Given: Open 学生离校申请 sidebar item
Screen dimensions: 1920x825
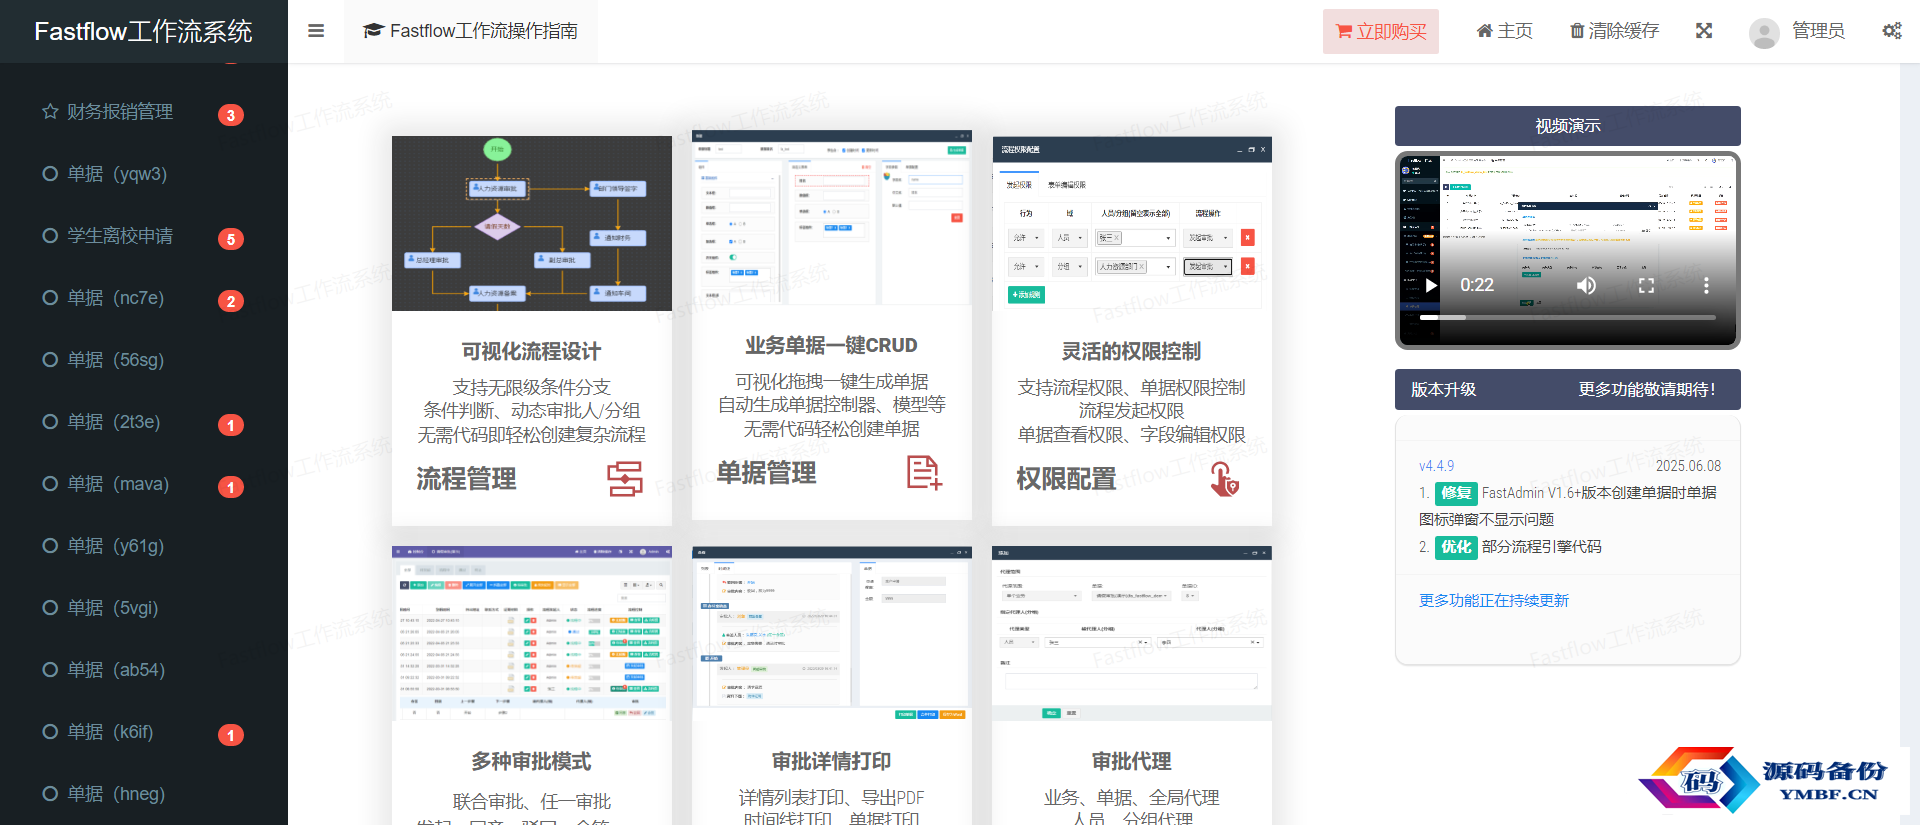Looking at the screenshot, I should (144, 236).
